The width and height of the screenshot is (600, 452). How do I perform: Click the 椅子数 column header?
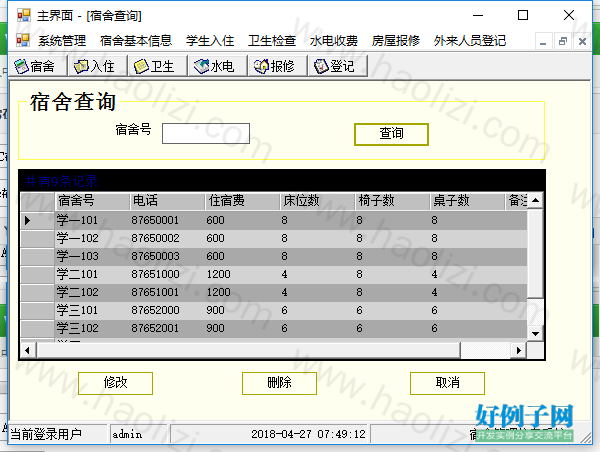pyautogui.click(x=392, y=201)
